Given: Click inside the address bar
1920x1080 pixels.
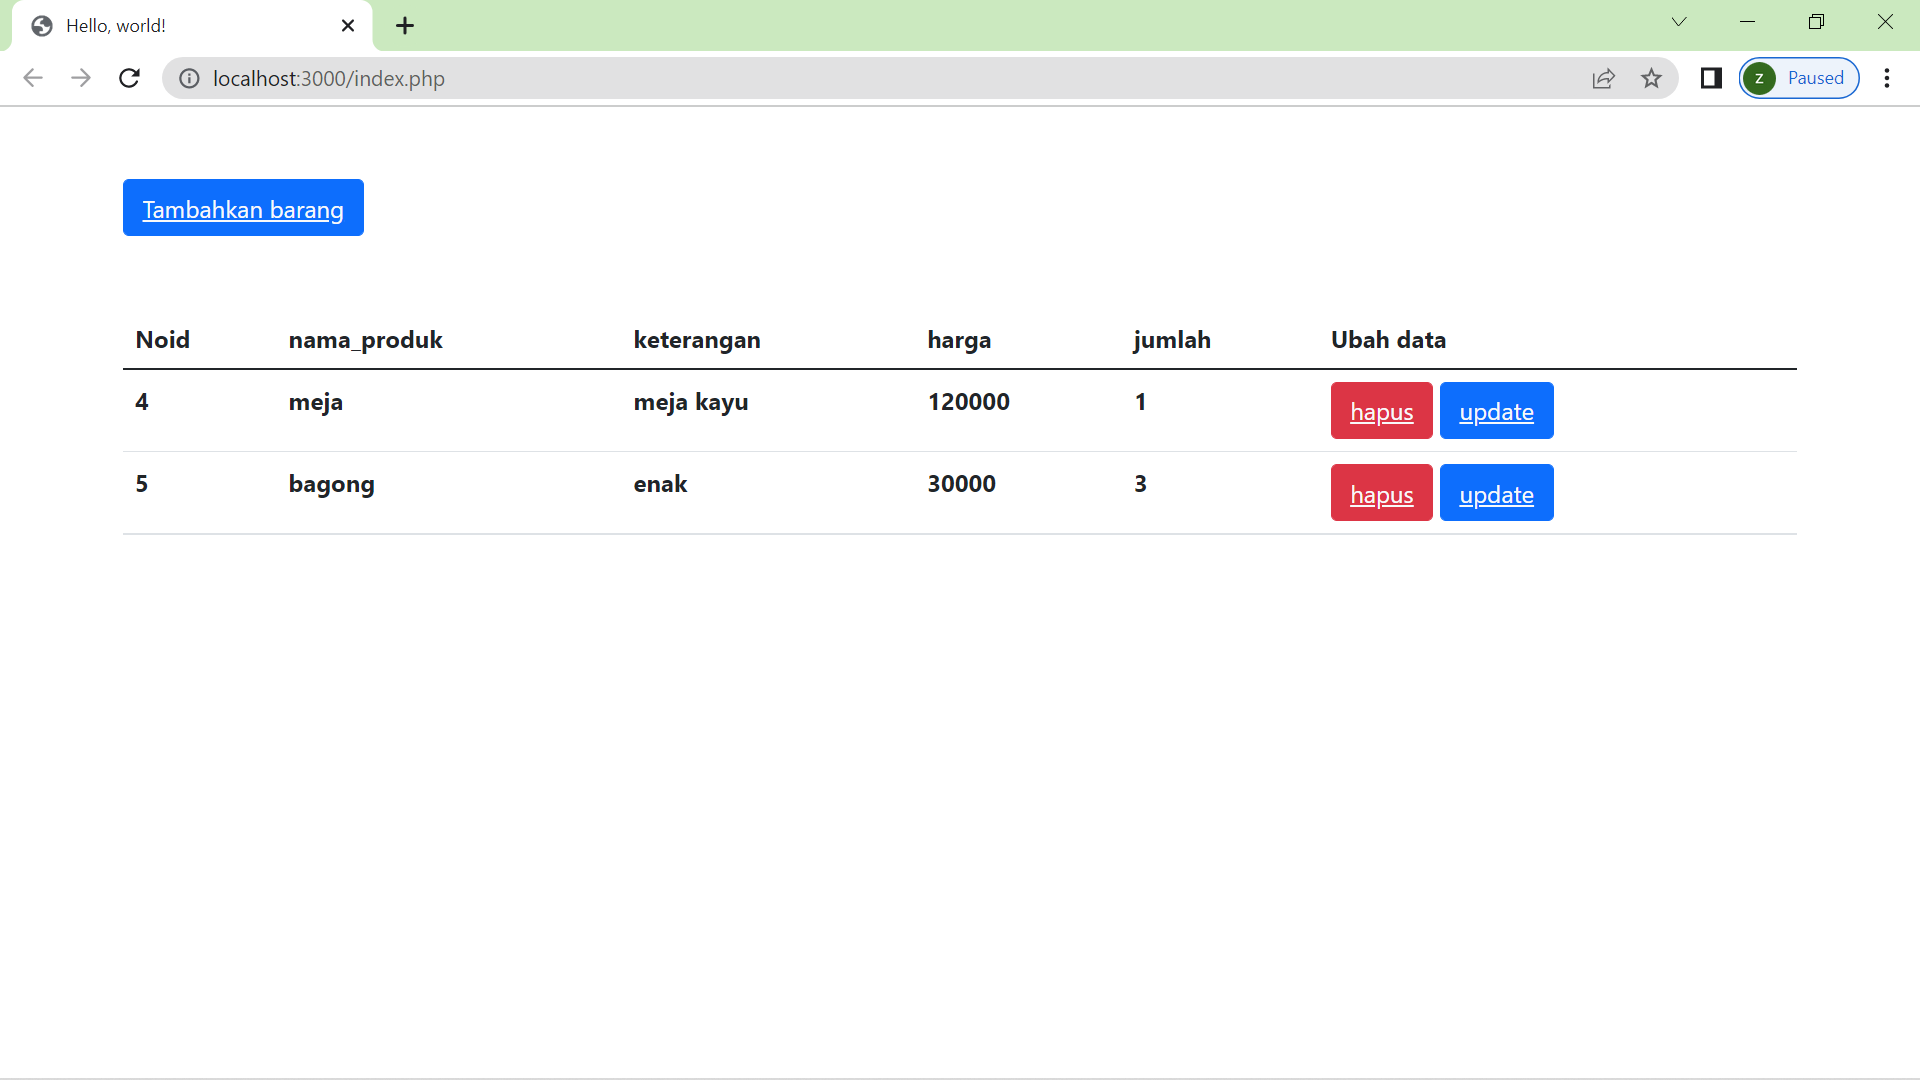Looking at the screenshot, I should (700, 78).
